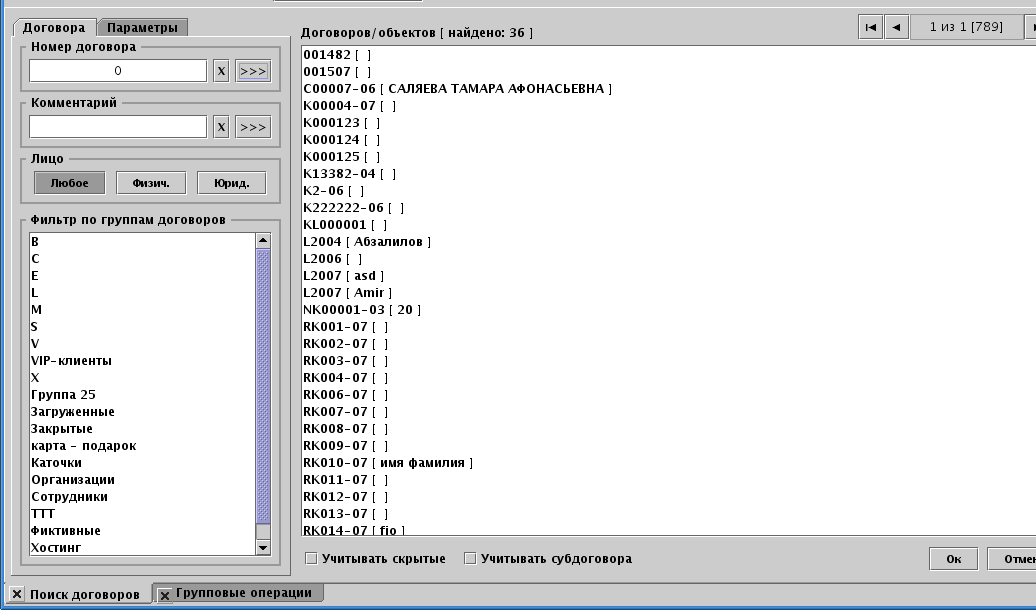The width and height of the screenshot is (1036, 610).
Task: Clear the contract number field with X
Action: (x=221, y=71)
